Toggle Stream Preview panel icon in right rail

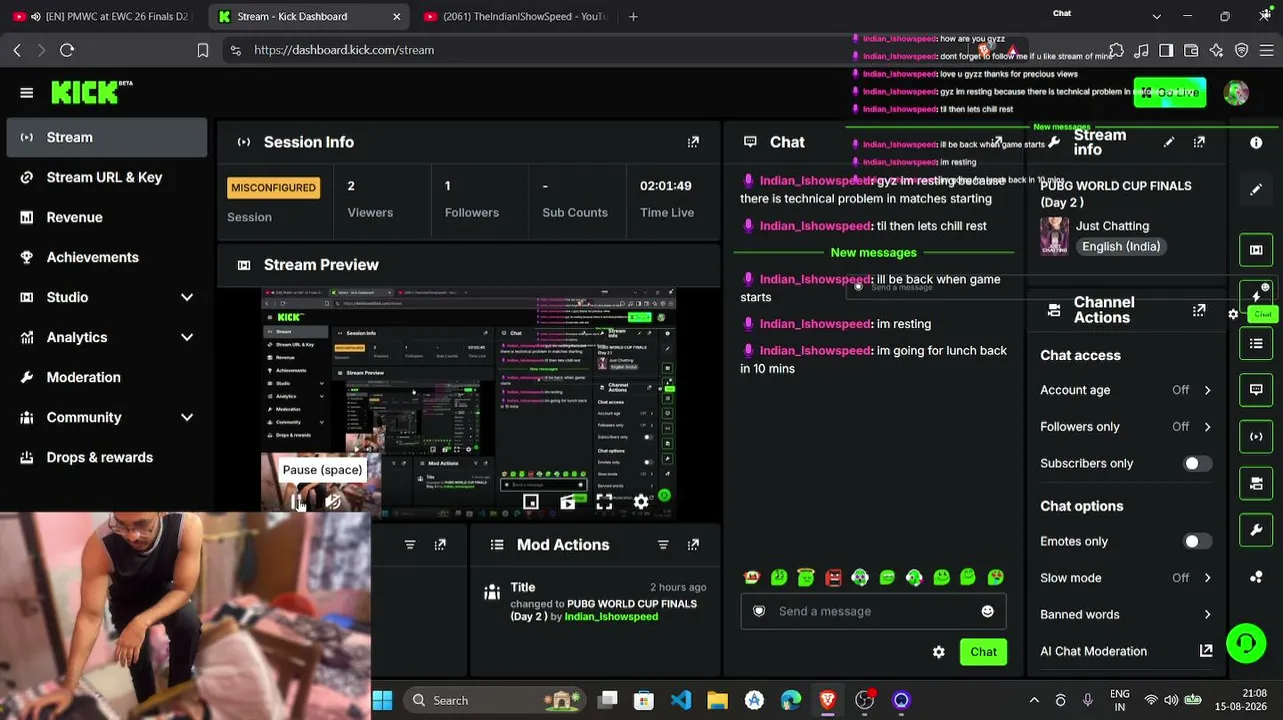pos(1256,250)
